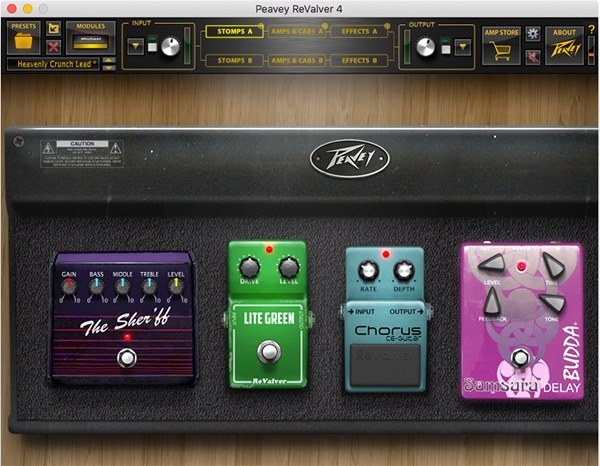Click the mute speaker icon

[533, 57]
